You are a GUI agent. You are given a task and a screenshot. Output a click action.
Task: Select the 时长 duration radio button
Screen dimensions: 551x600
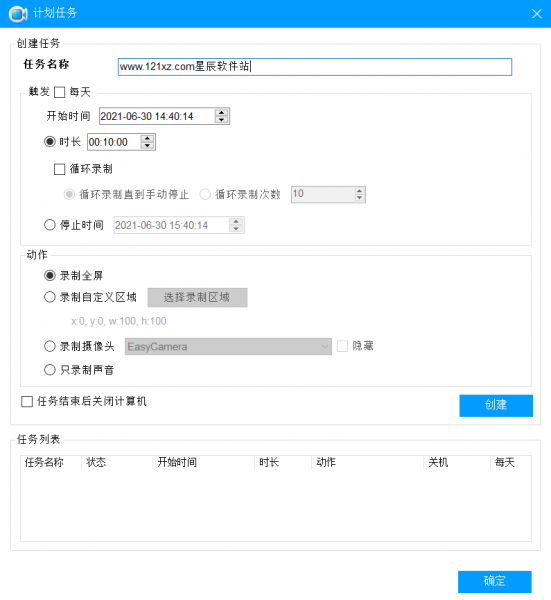[50, 142]
